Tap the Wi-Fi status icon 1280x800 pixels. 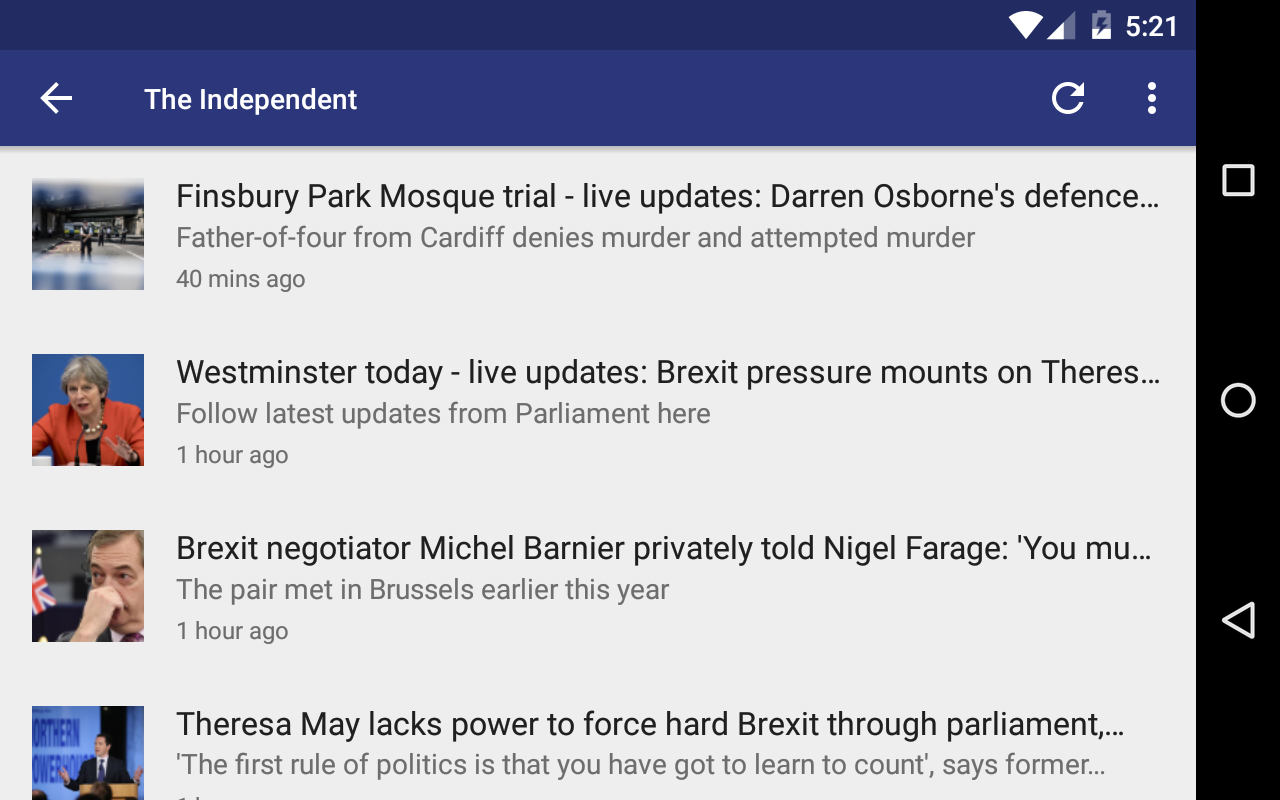[x=1025, y=25]
